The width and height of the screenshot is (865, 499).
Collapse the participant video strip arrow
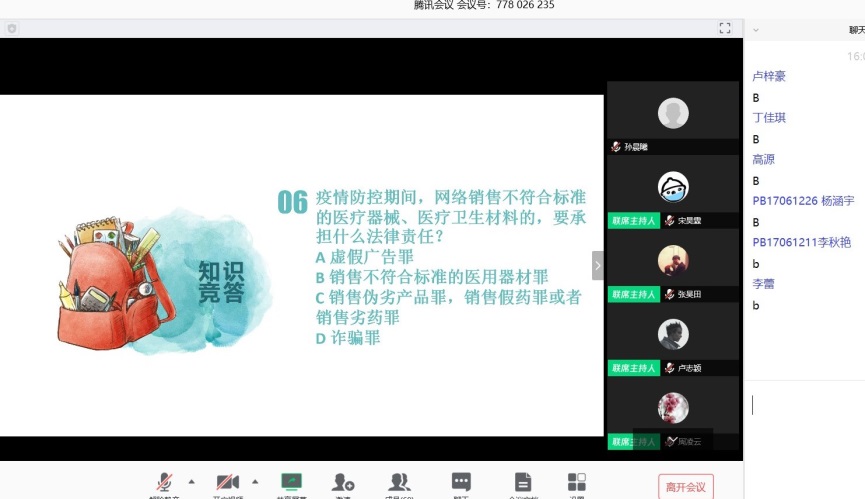[598, 266]
